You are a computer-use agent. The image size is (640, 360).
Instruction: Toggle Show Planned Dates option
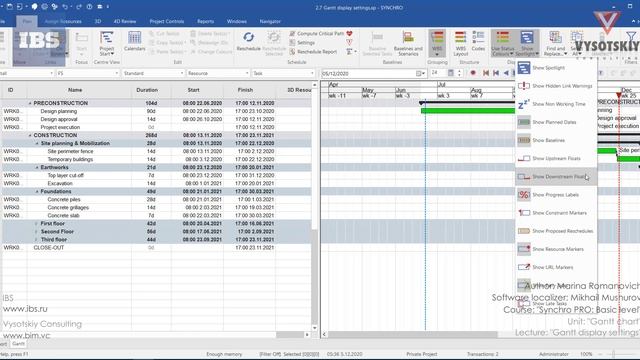[556, 122]
